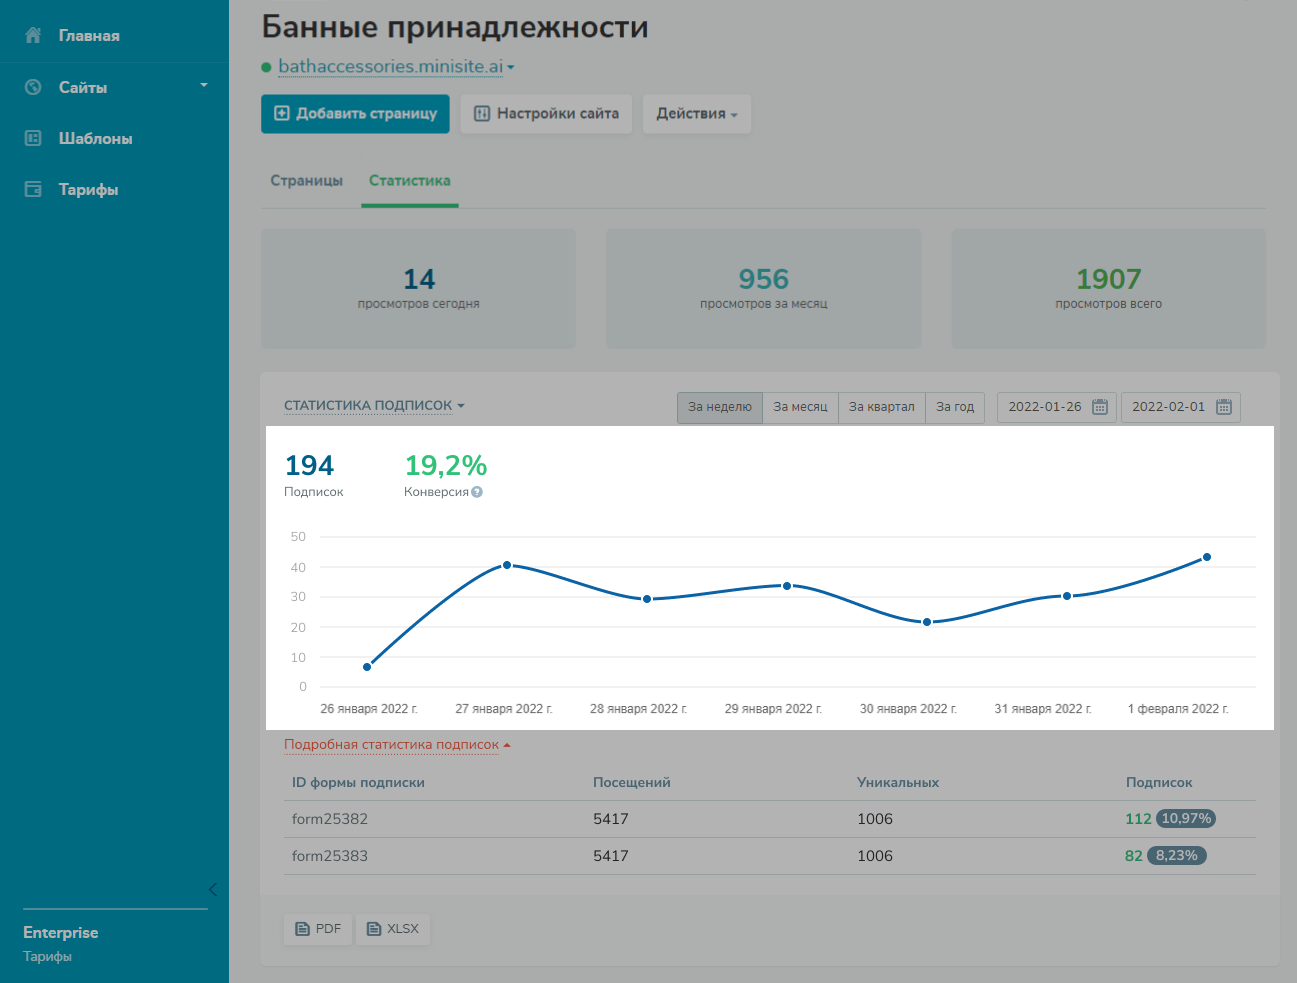Open the bathaccessories.minisite.ai link
This screenshot has height=983, width=1297.
390,67
